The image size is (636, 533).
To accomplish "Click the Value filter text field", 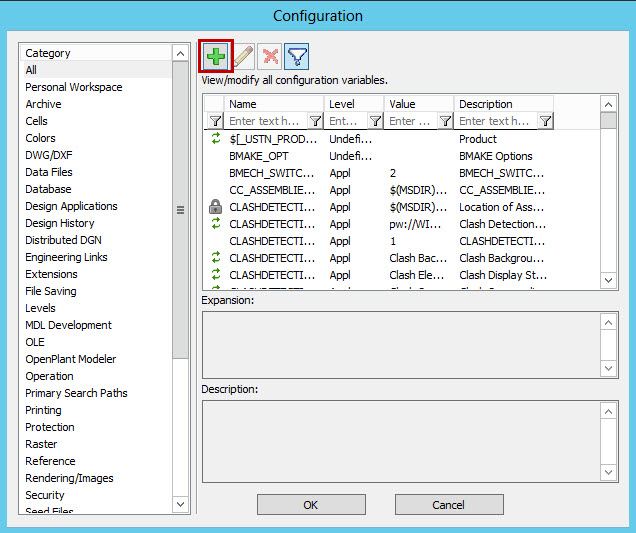I will tap(411, 121).
